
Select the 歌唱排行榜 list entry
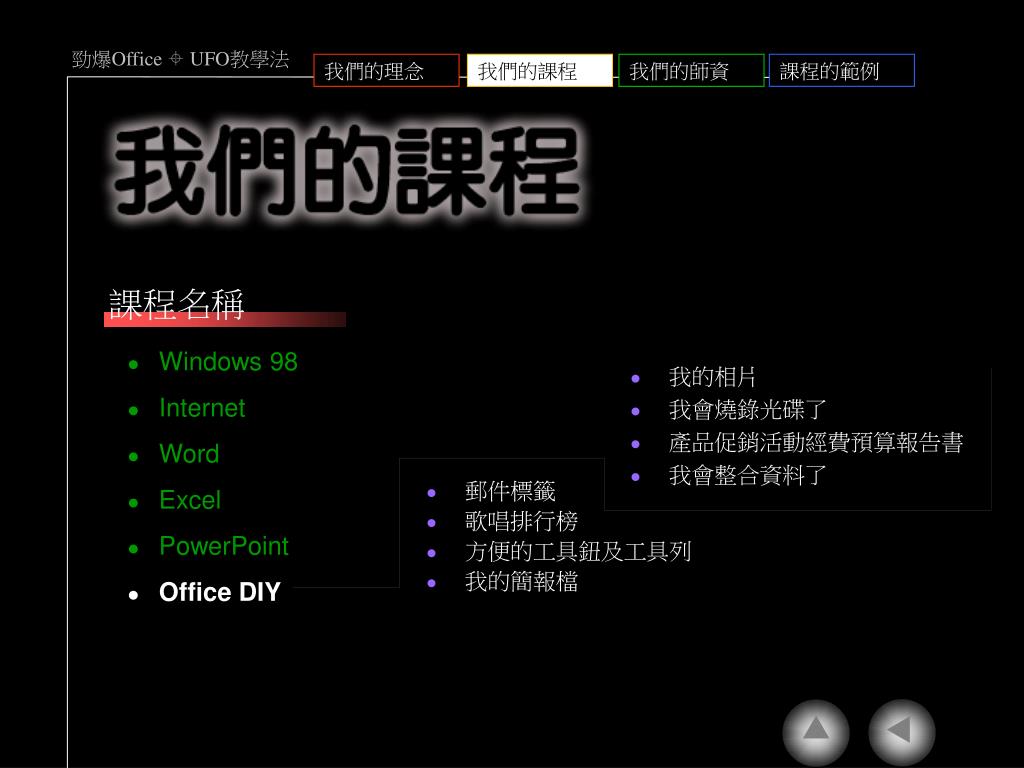click(x=521, y=521)
